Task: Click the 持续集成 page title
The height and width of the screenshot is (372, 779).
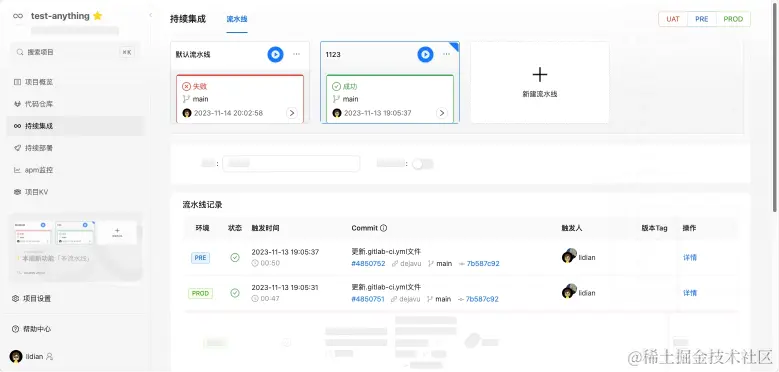Action: click(188, 19)
